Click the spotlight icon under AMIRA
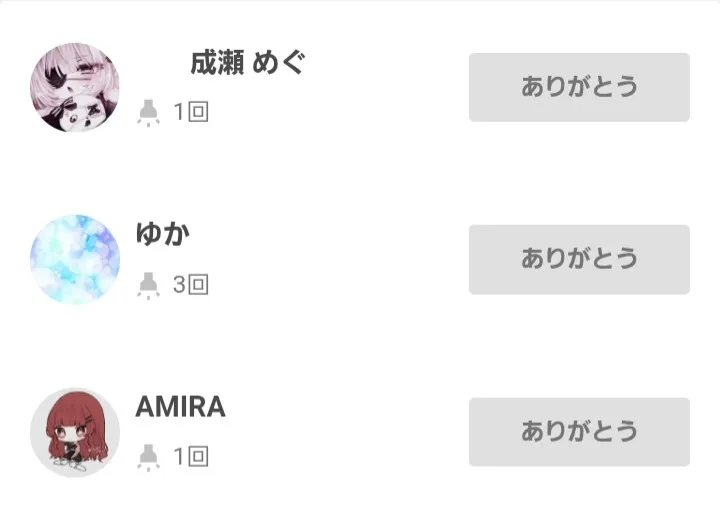This screenshot has height=515, width=720. coord(148,457)
